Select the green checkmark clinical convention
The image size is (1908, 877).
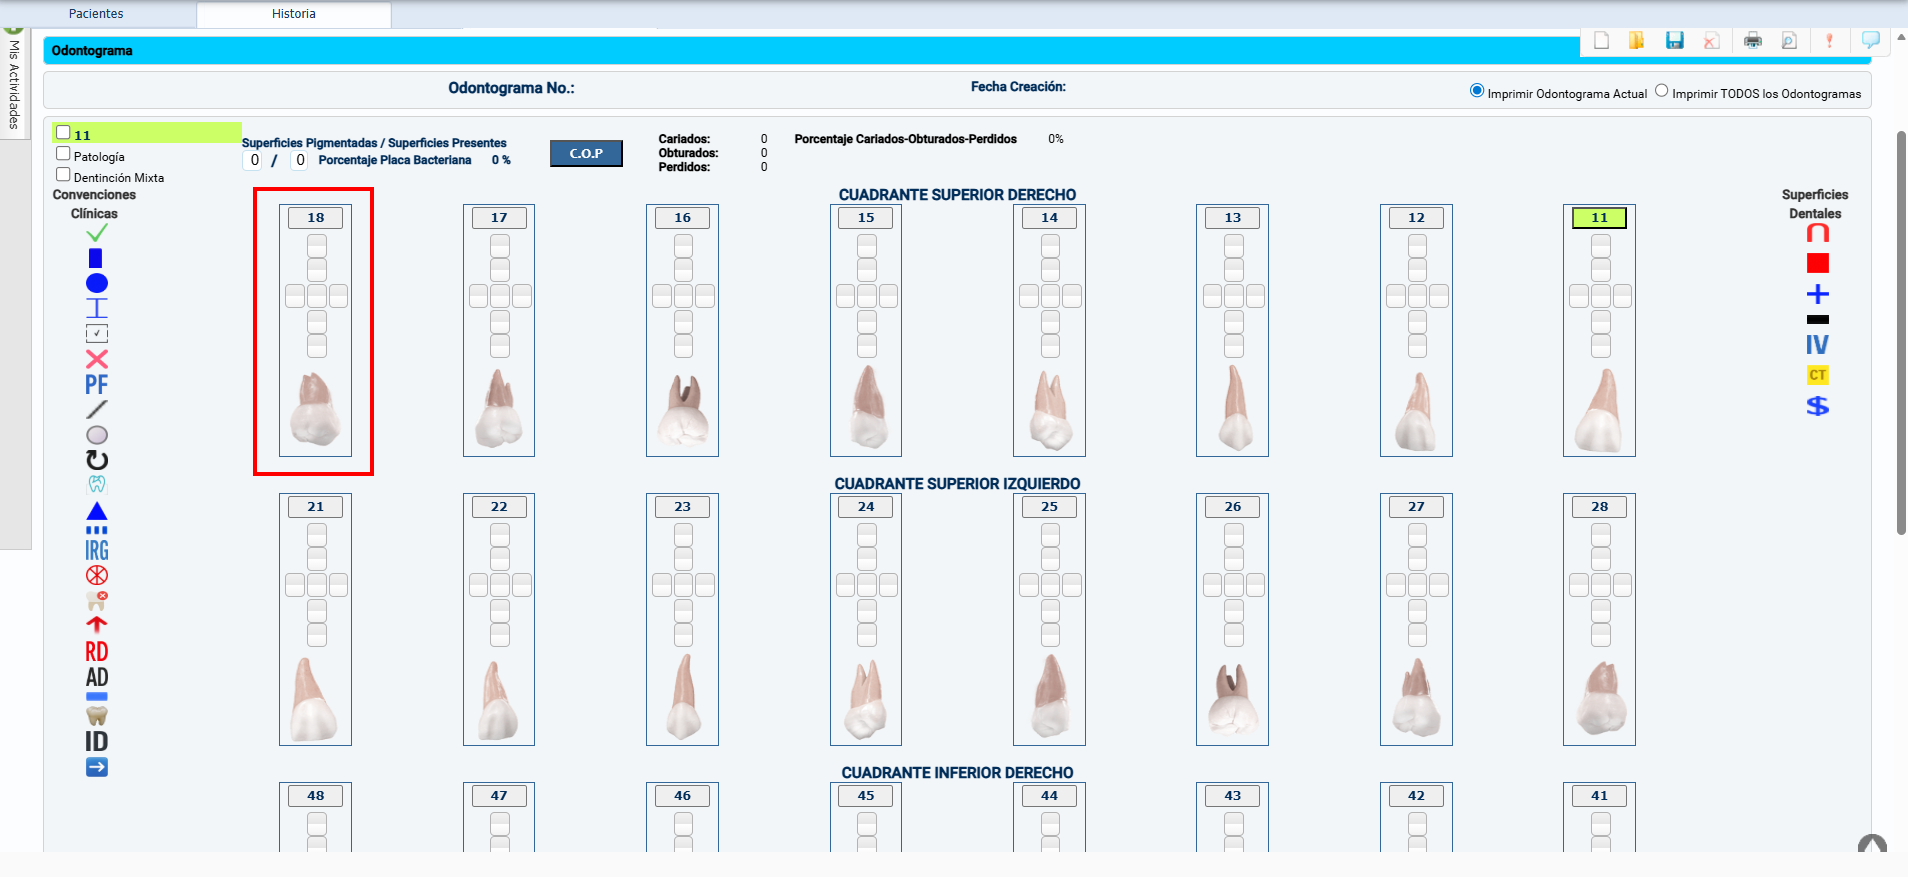click(97, 233)
